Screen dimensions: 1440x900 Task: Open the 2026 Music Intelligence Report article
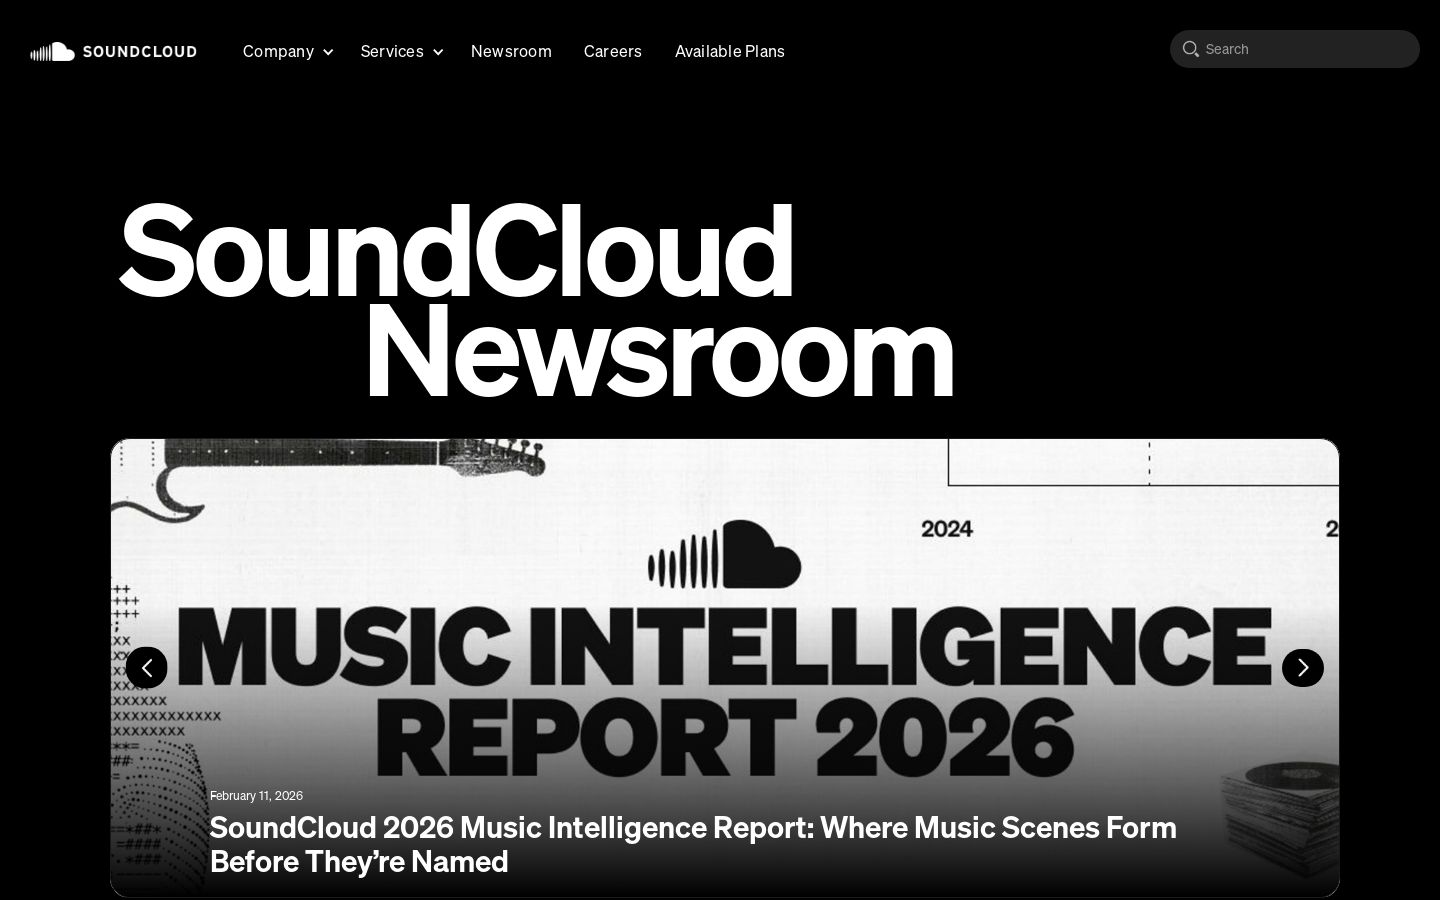pyautogui.click(x=693, y=844)
